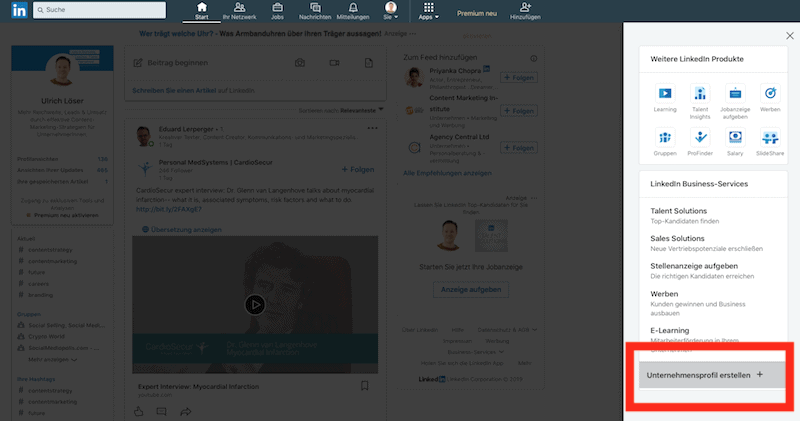Screen dimensions: 800x421
Task: Launch the ProFinder icon
Action: tap(700, 138)
